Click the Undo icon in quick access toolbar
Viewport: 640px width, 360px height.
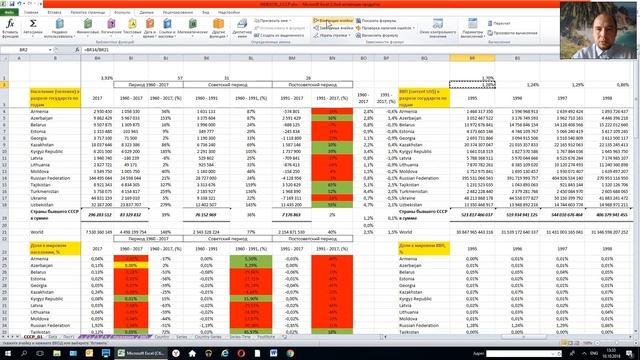[x=19, y=4]
